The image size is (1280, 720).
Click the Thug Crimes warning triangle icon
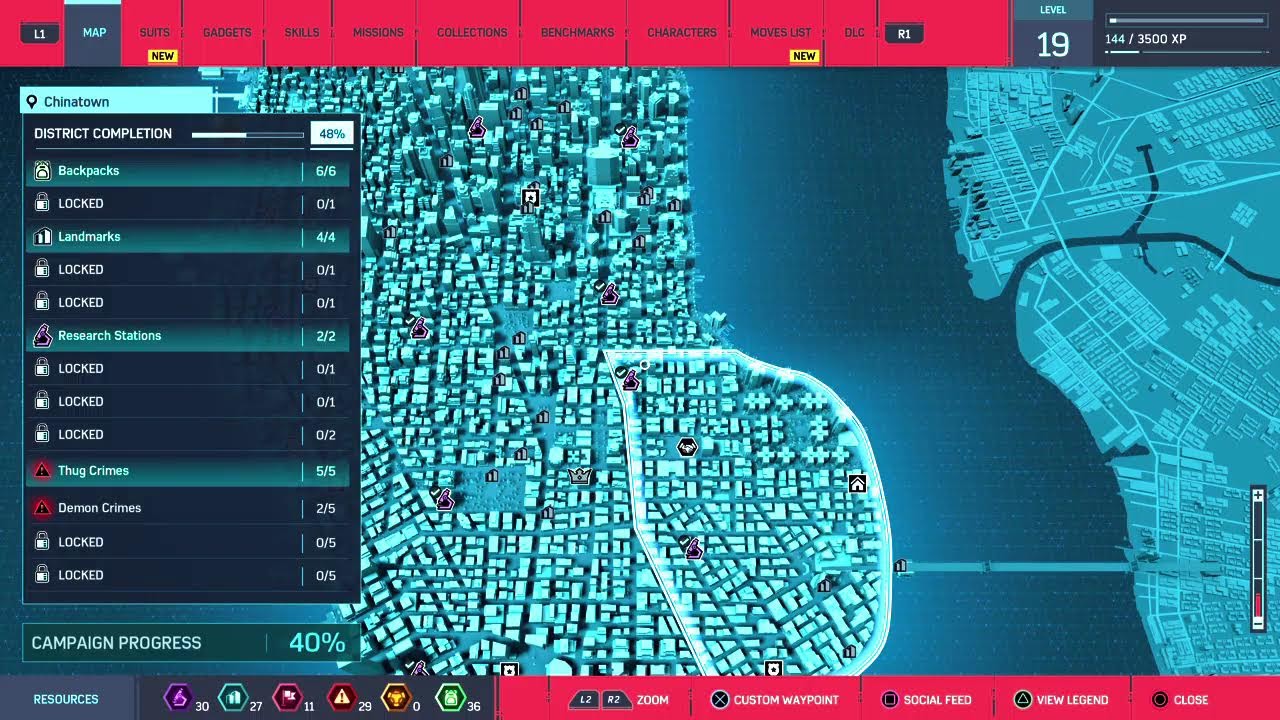coord(42,471)
